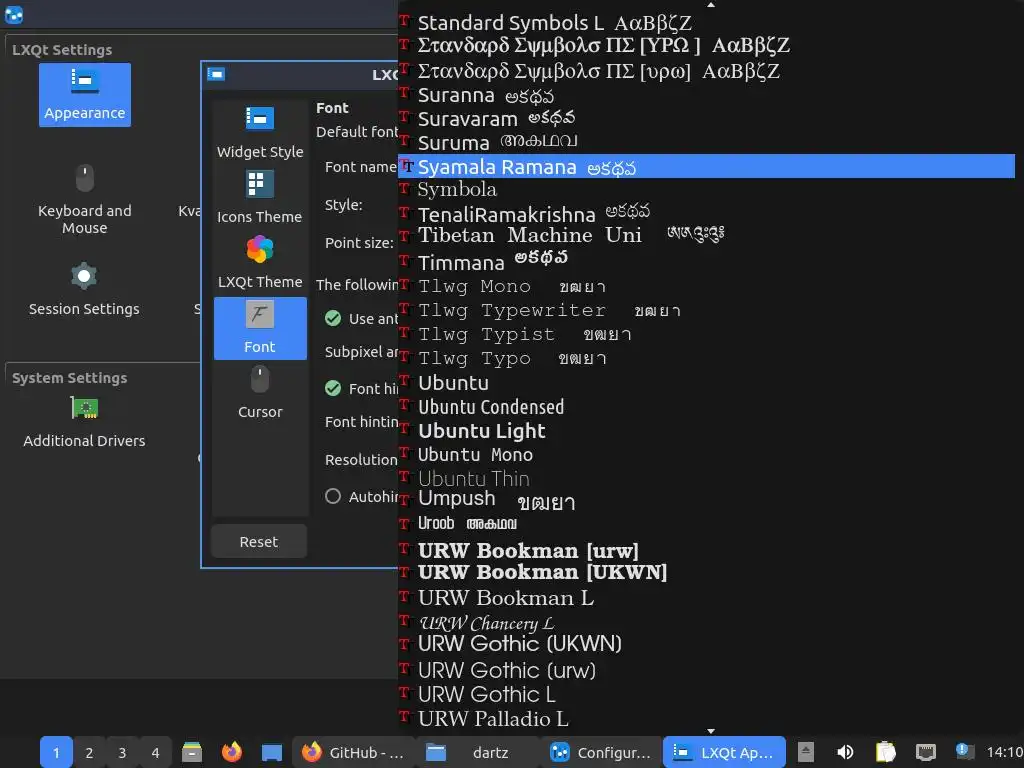
Task: Choose Tlwg Typewriter font
Action: tap(706, 310)
